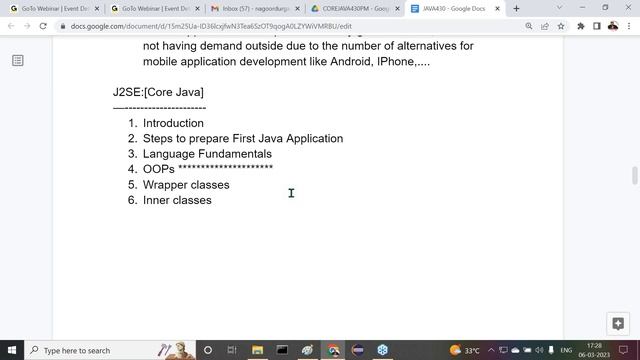Click the ENG language indicator
This screenshot has width=640, height=360.
tap(566, 350)
